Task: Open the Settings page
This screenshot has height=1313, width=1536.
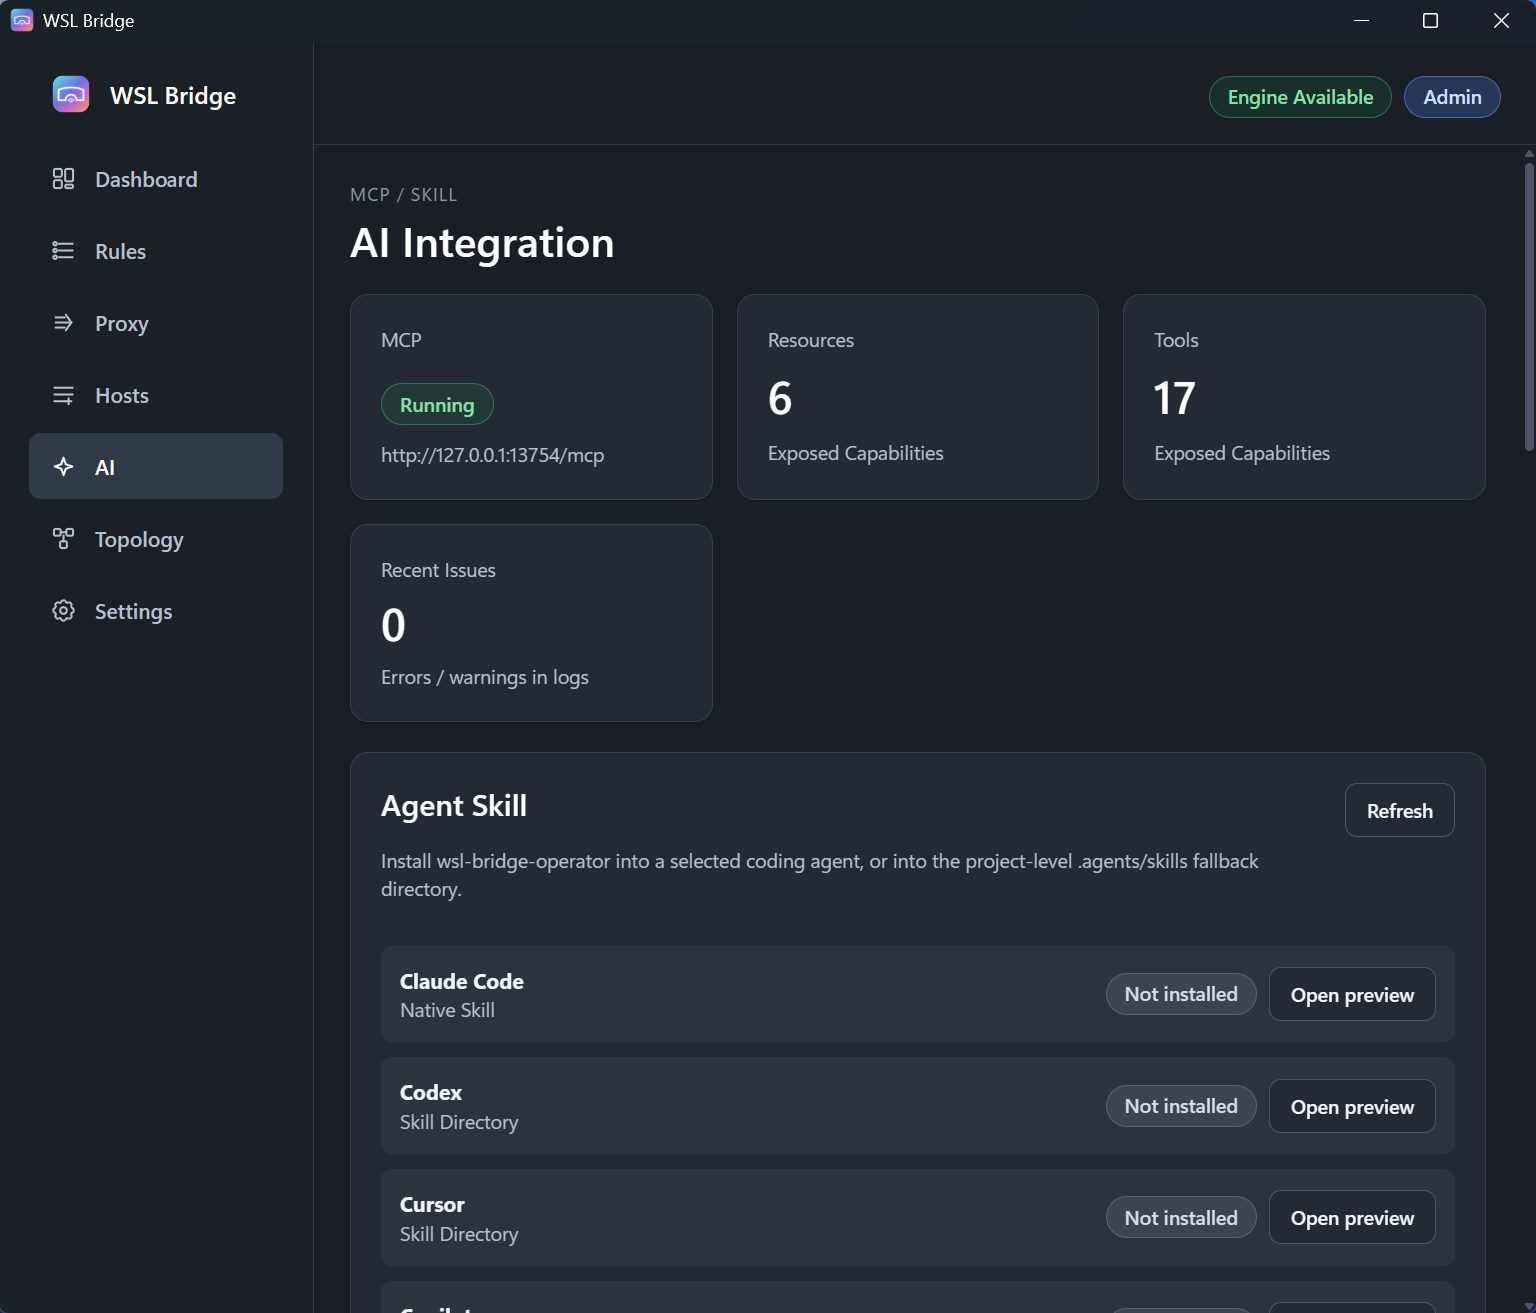Action: coord(156,611)
